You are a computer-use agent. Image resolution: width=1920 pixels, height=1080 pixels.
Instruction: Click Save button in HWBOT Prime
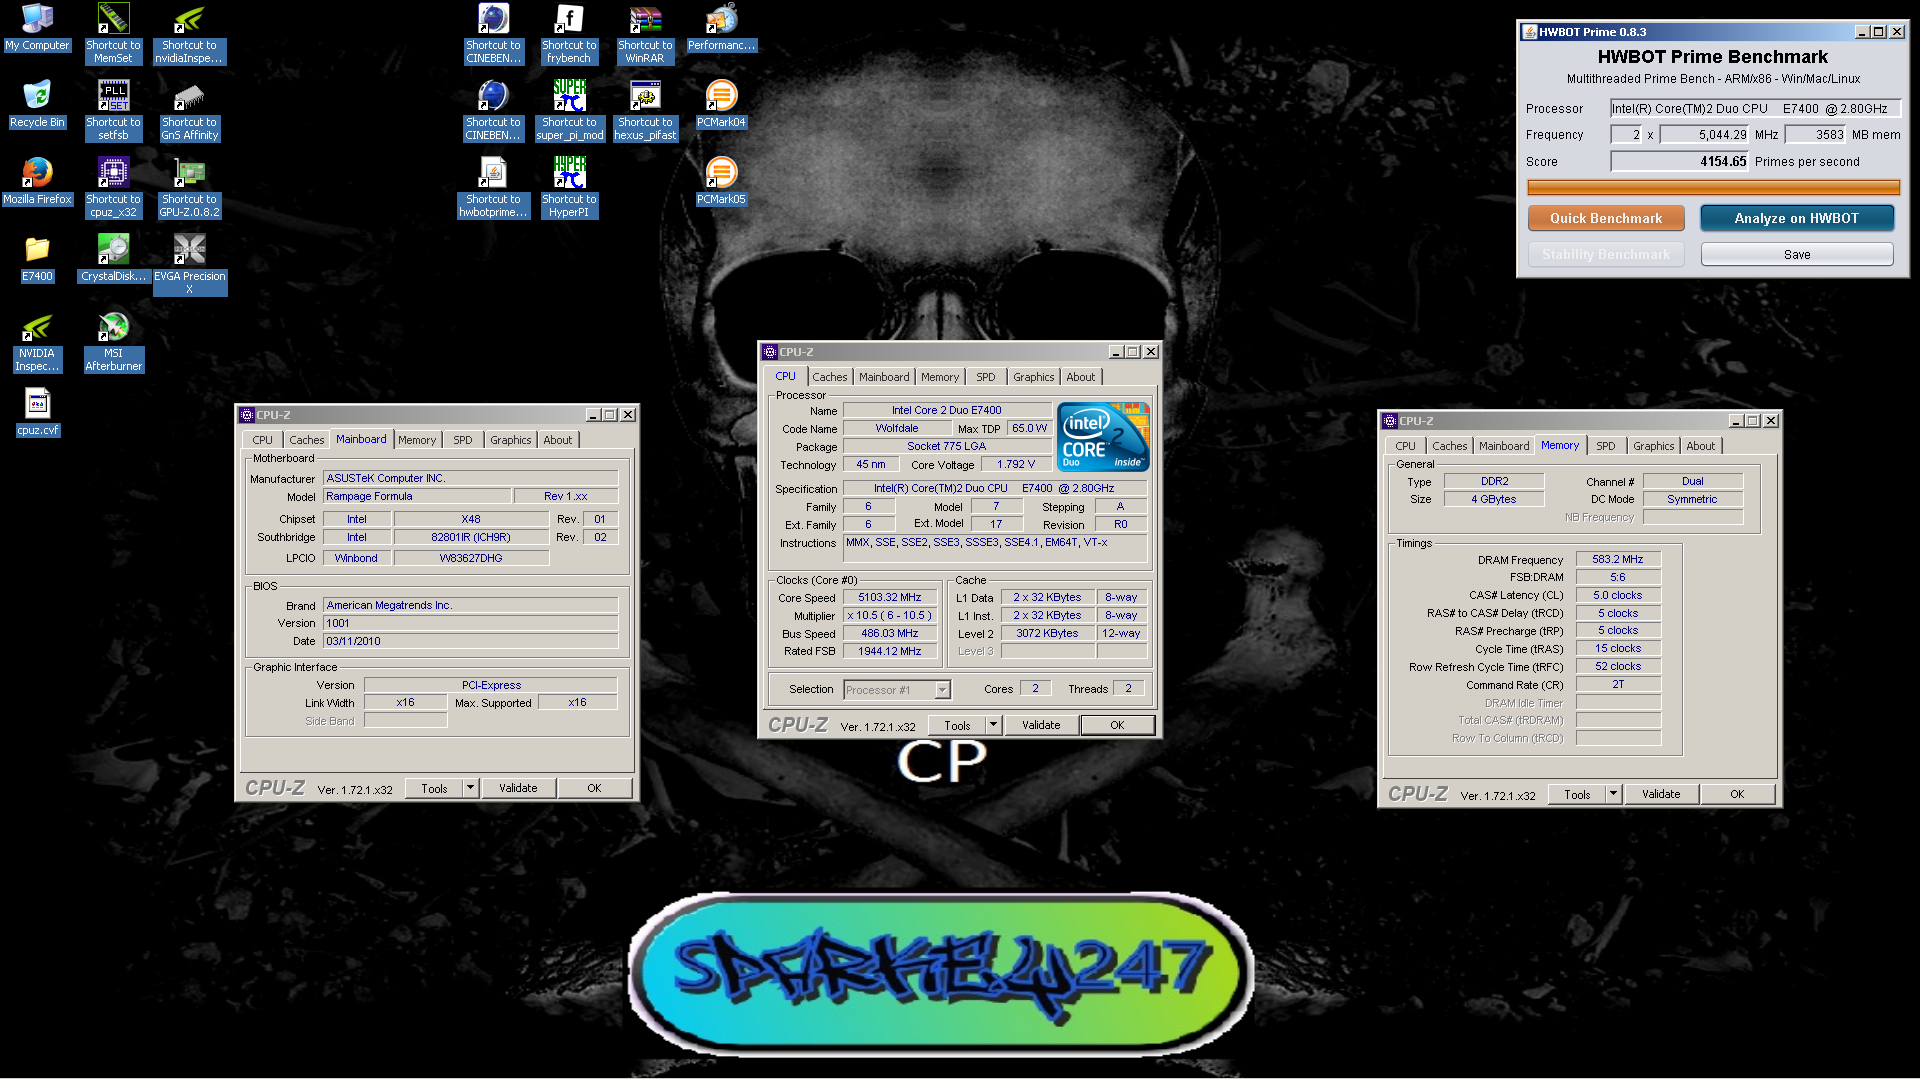coord(1796,255)
